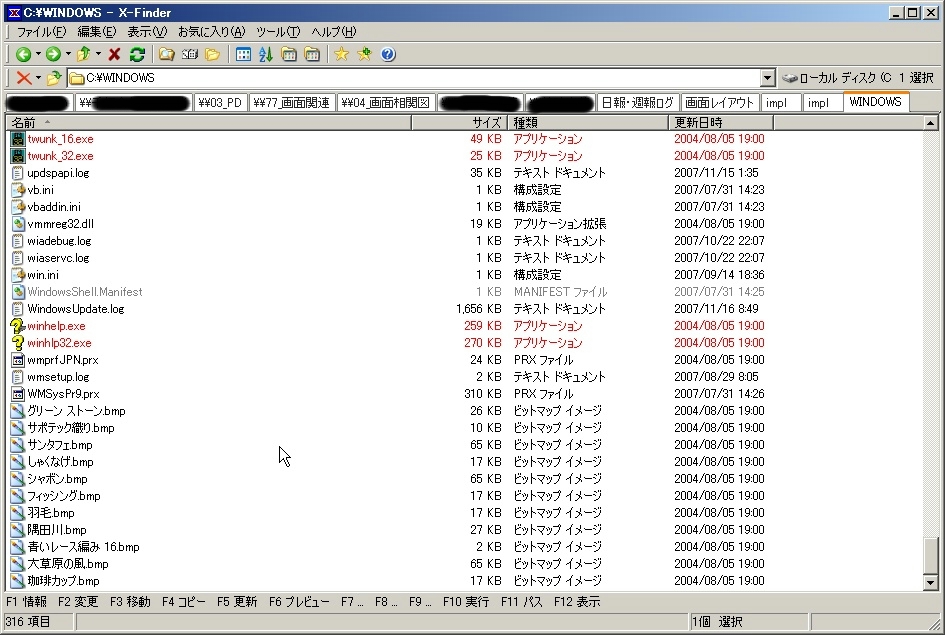Open the 表示 menu
945x635 pixels.
point(147,32)
